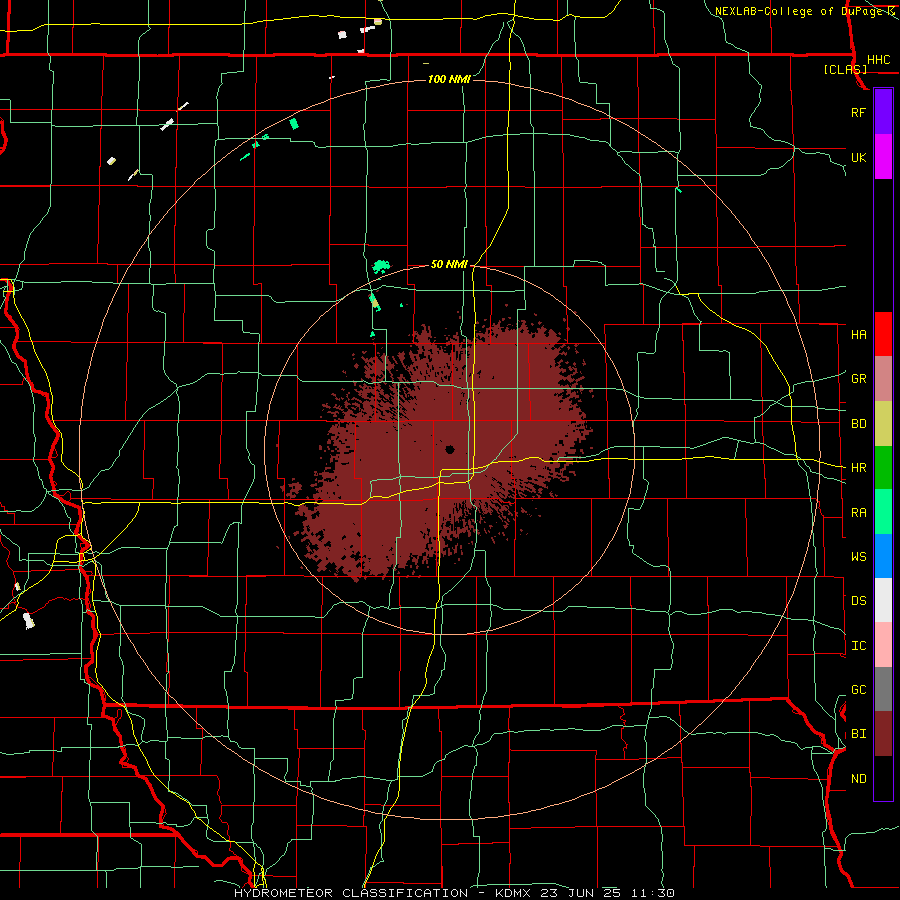Click the 'KDMX' station identifier in the caption

512,893
